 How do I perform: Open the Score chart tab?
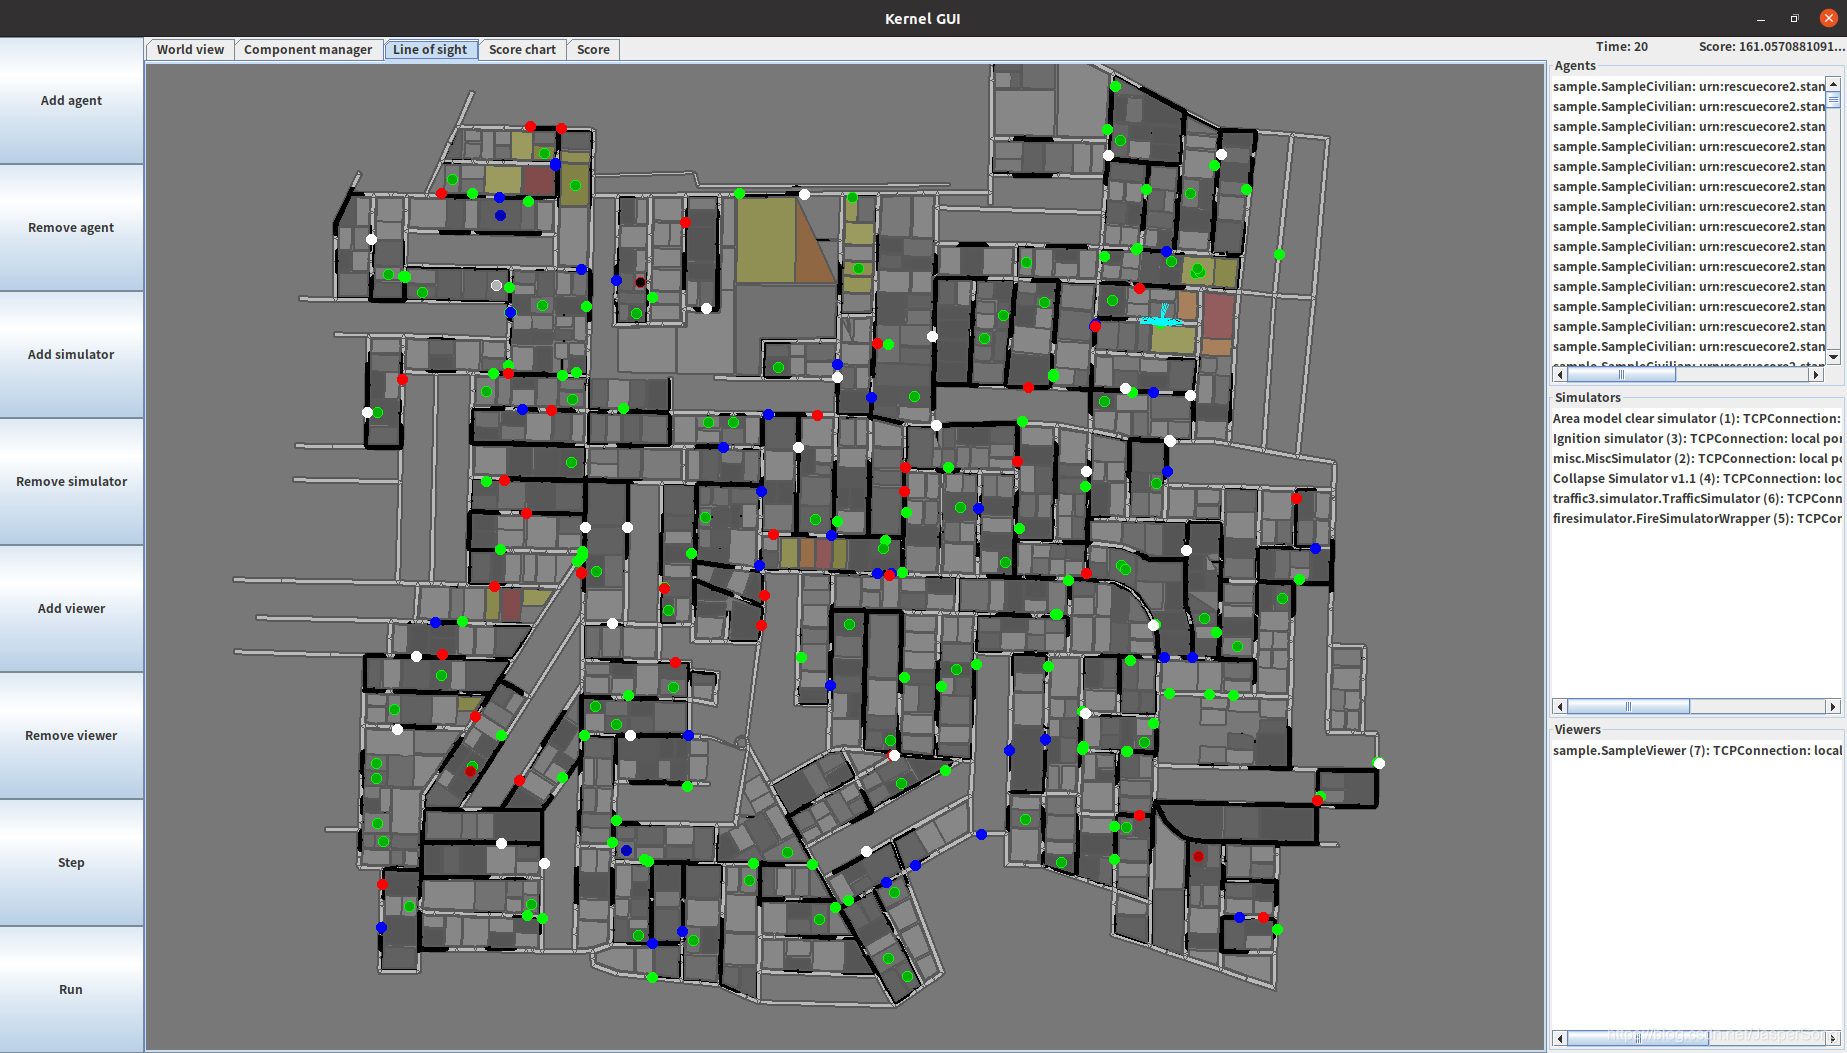[x=522, y=50]
